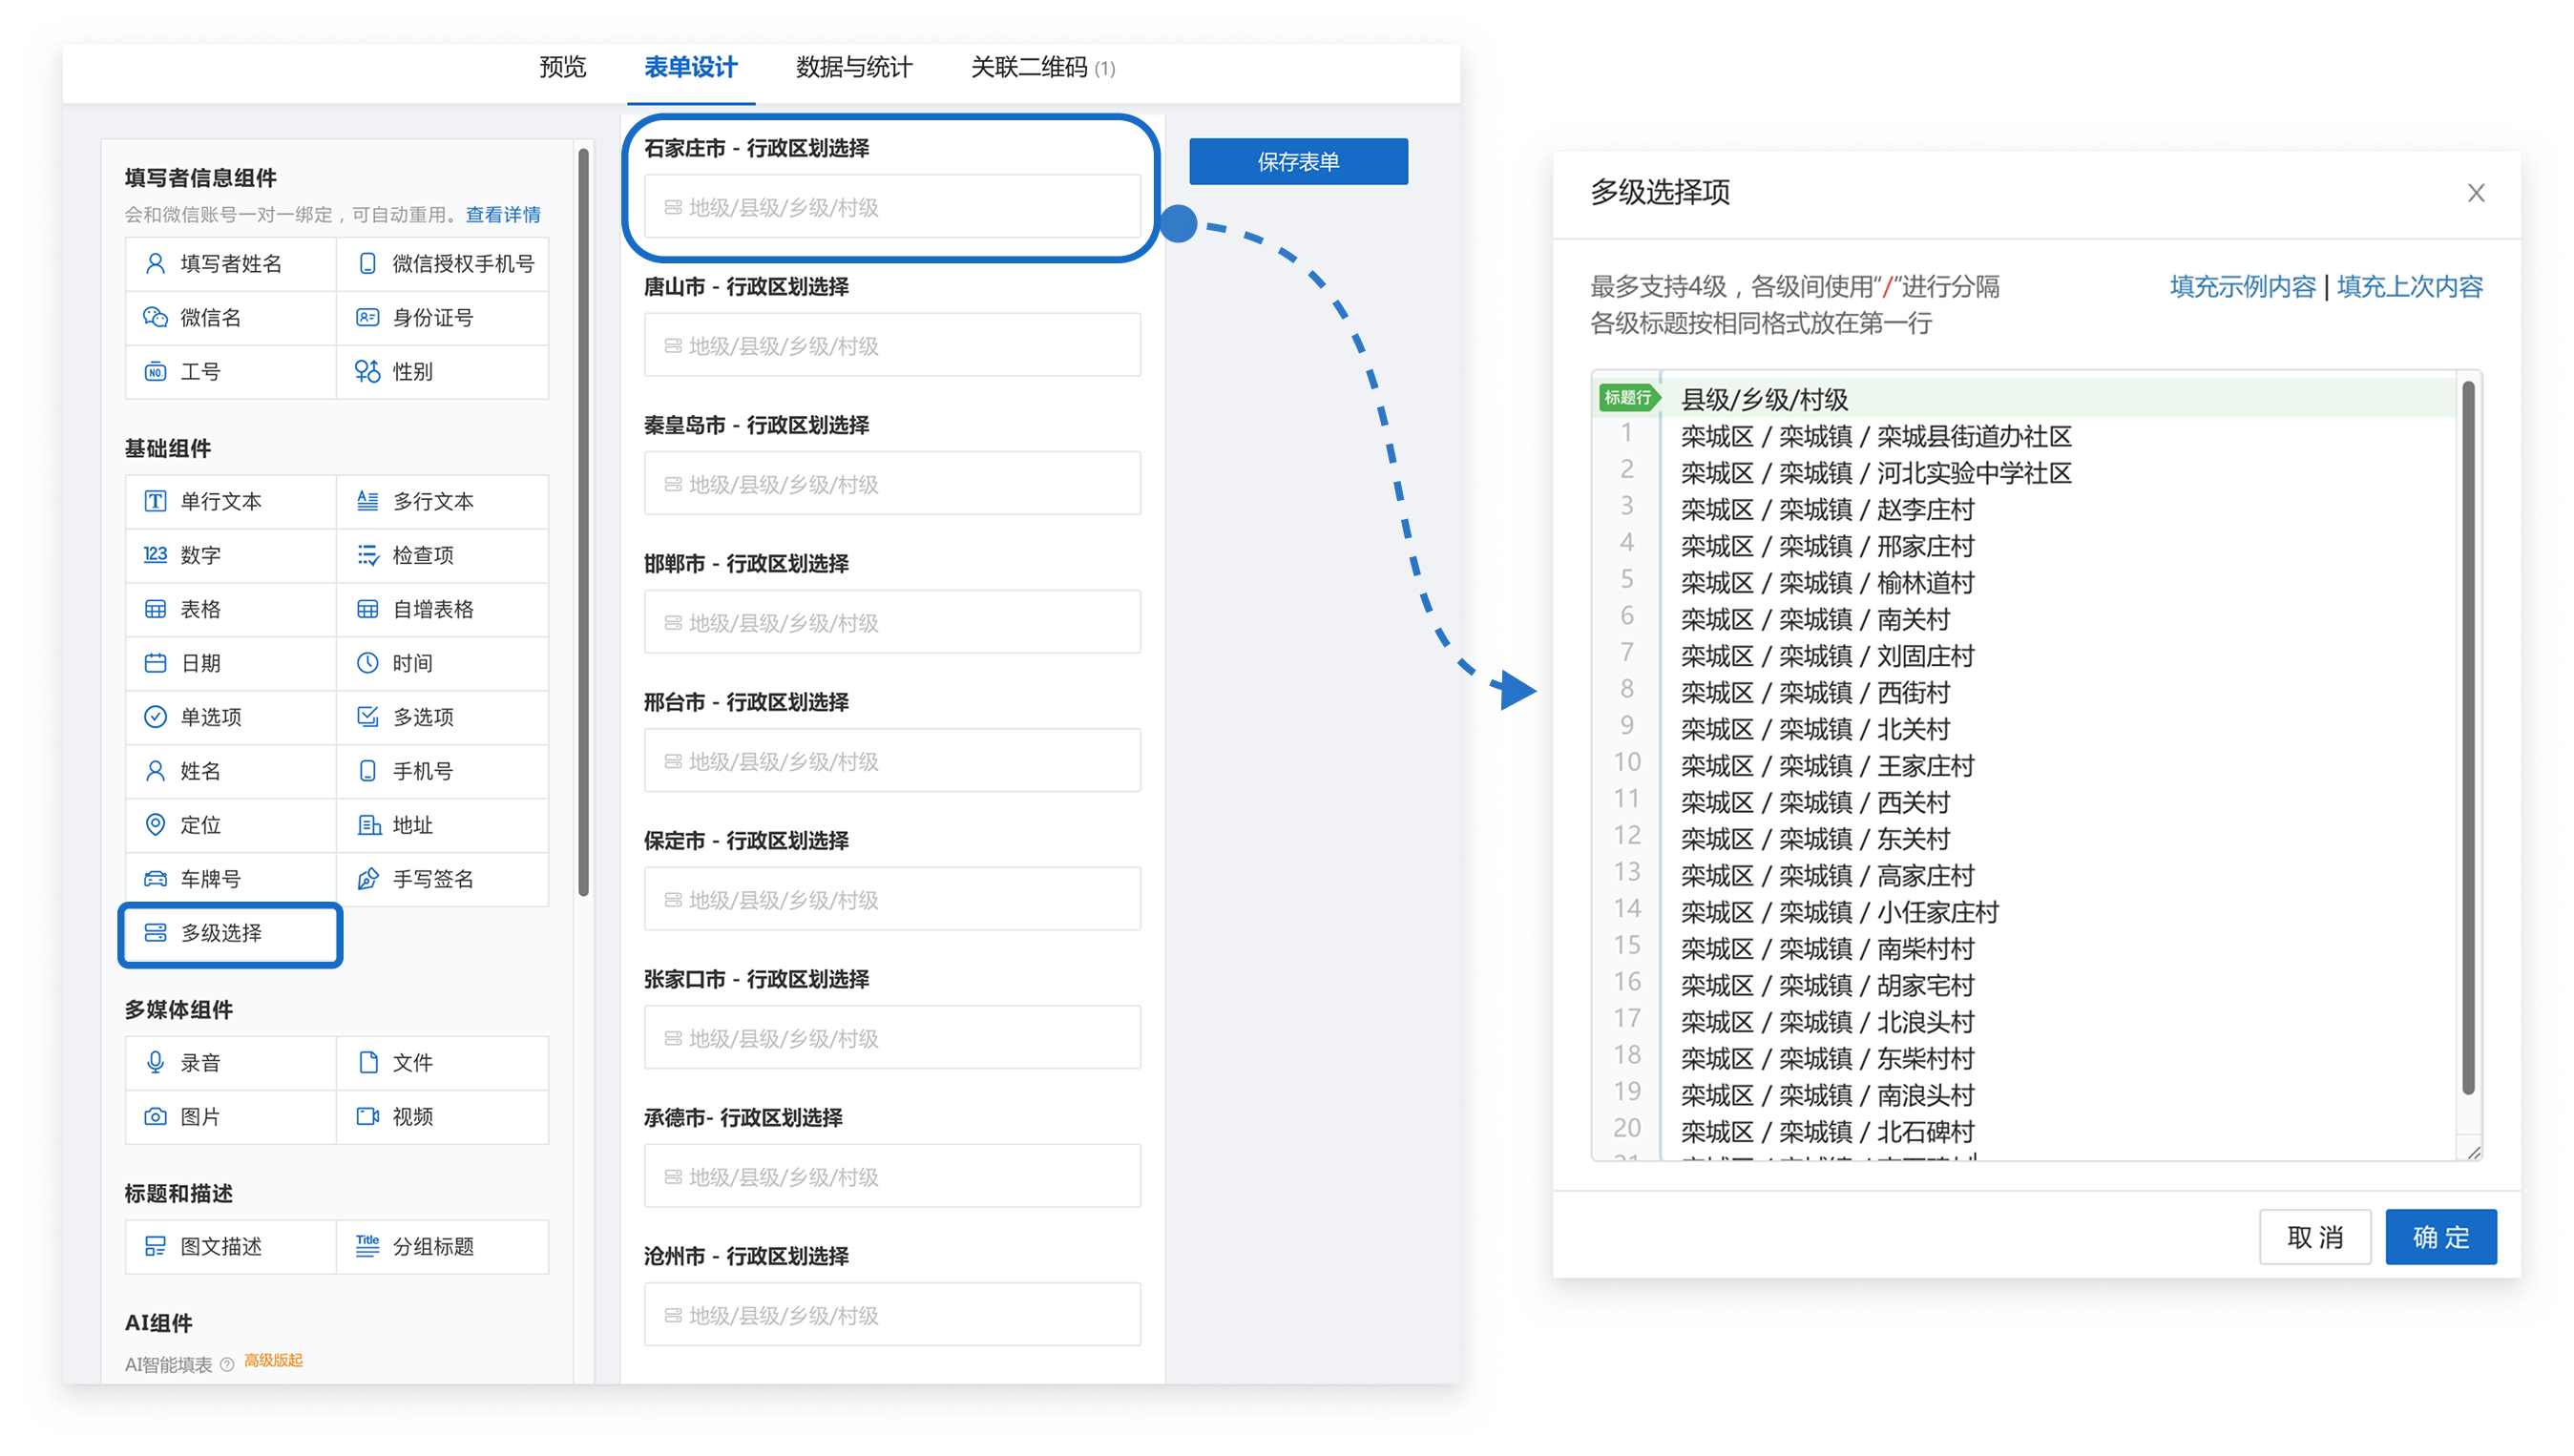Add the 多选项 checkbox component
This screenshot has width=2574, height=1456.
(x=422, y=717)
